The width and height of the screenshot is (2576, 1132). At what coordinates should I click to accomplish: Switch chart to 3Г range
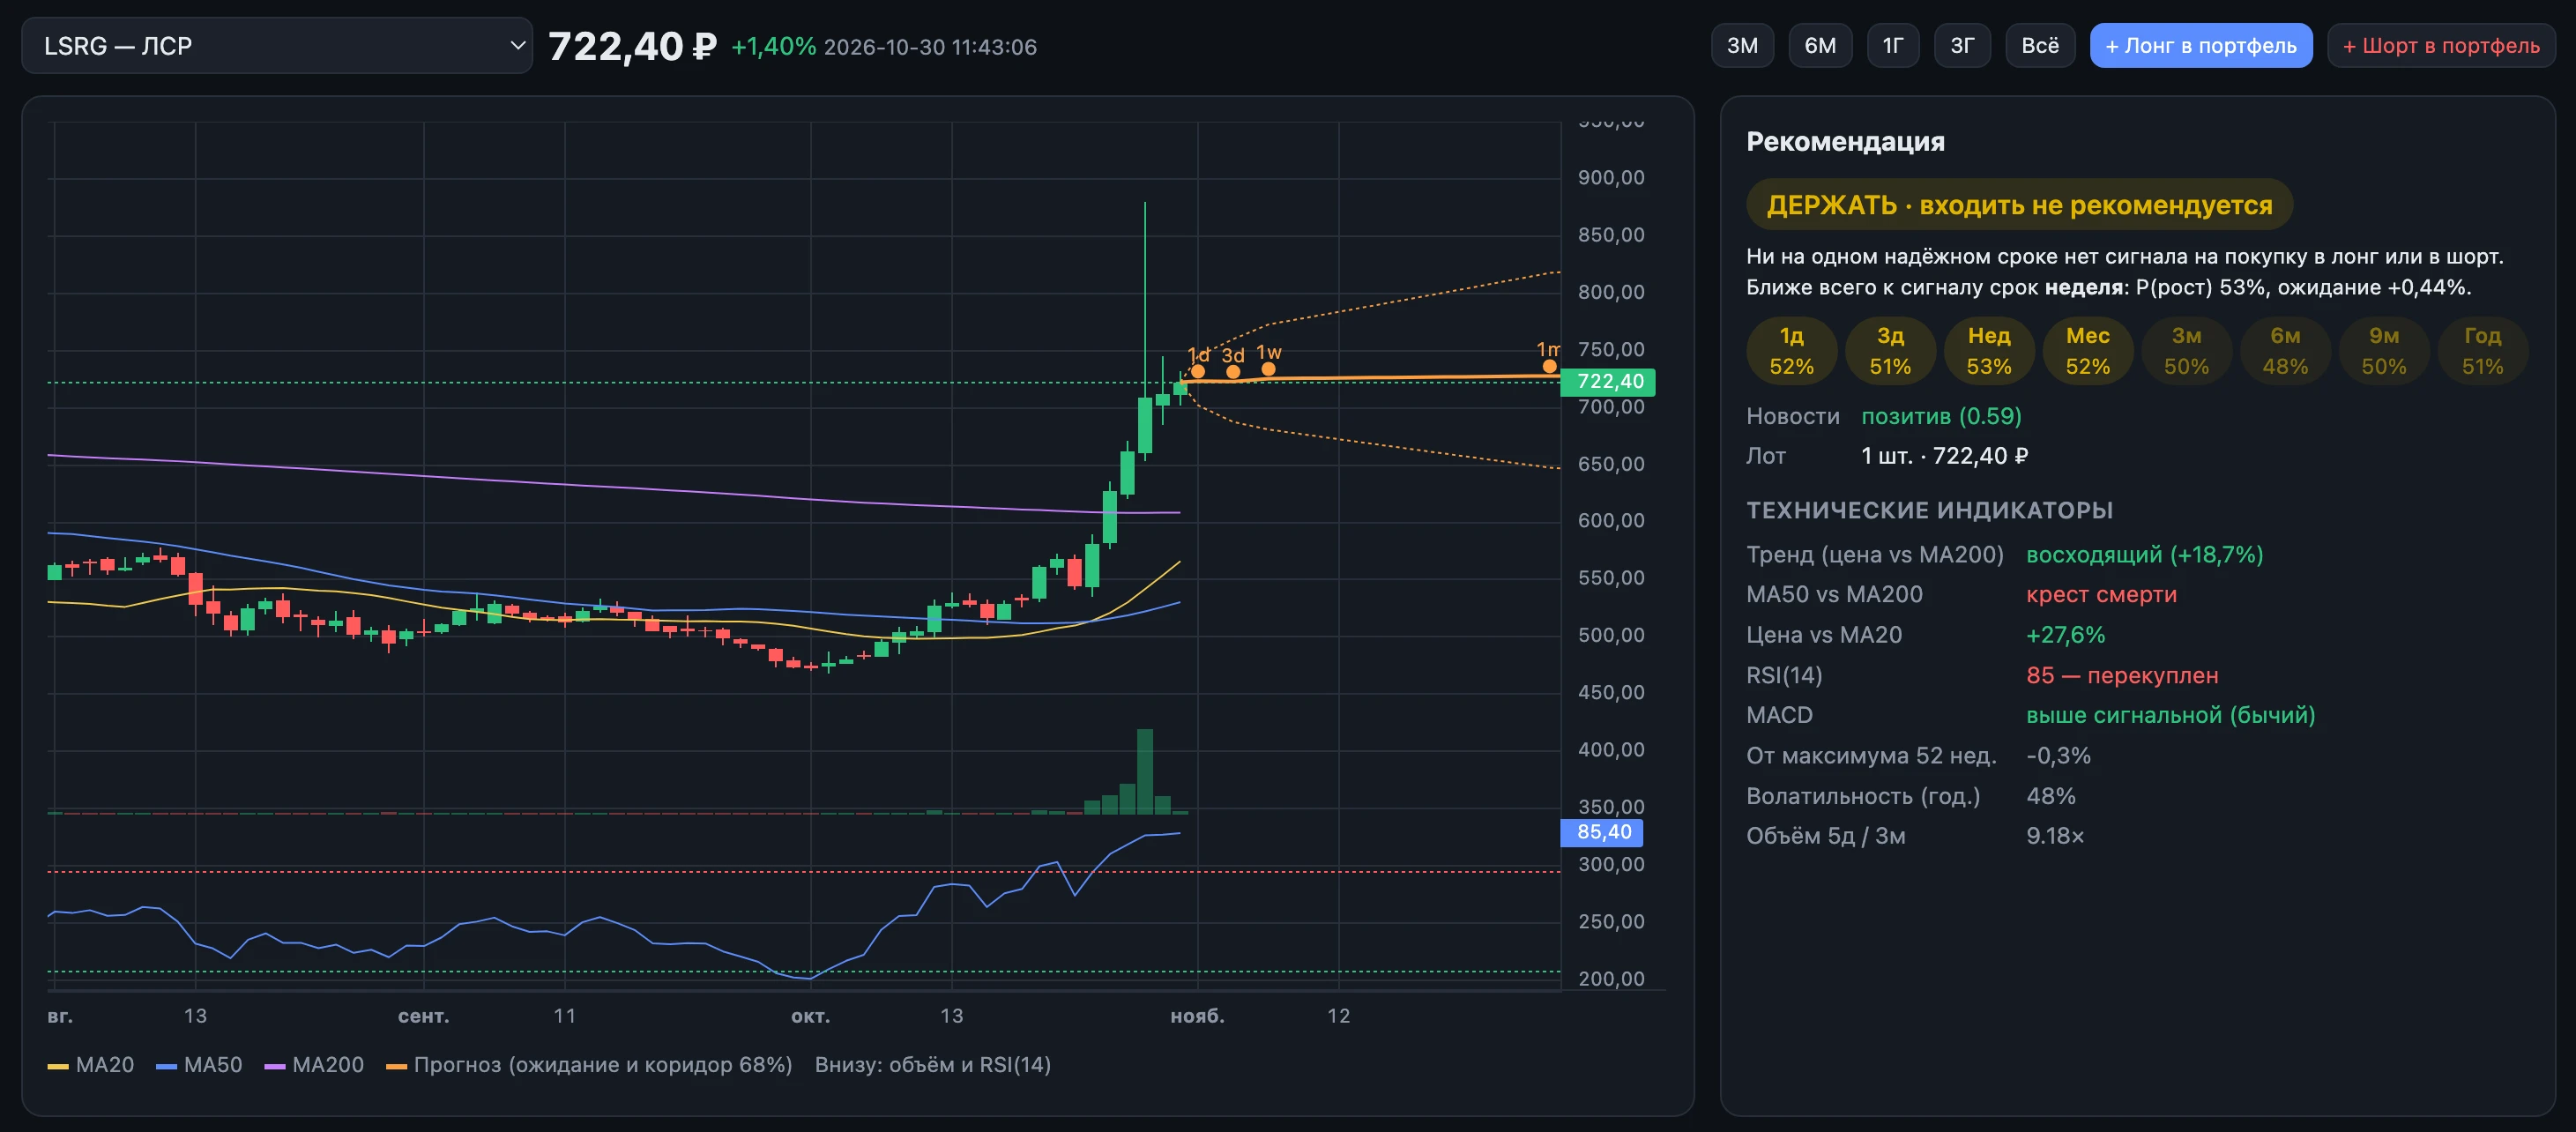pos(1962,46)
